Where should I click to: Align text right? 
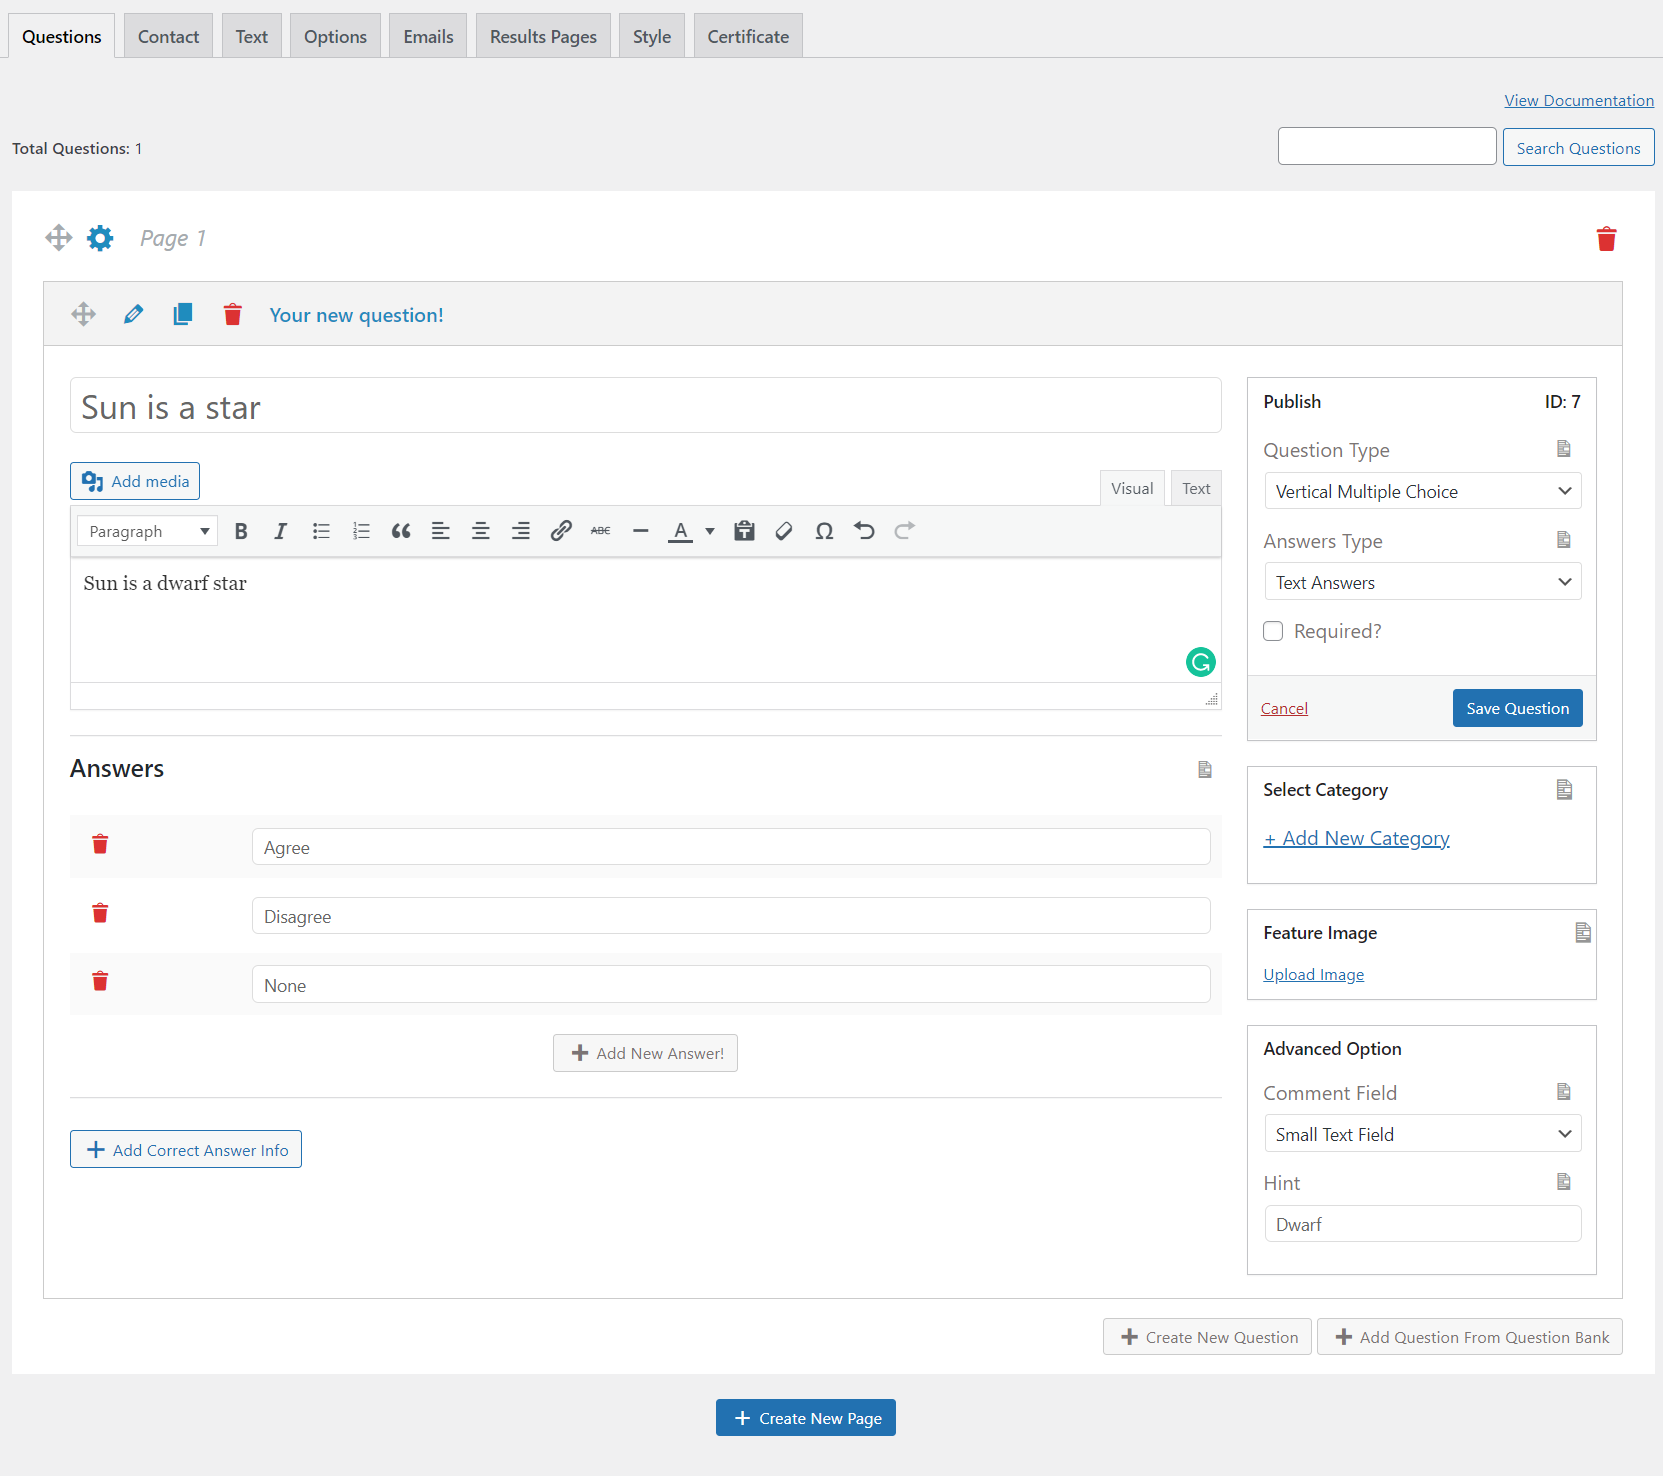tap(521, 531)
